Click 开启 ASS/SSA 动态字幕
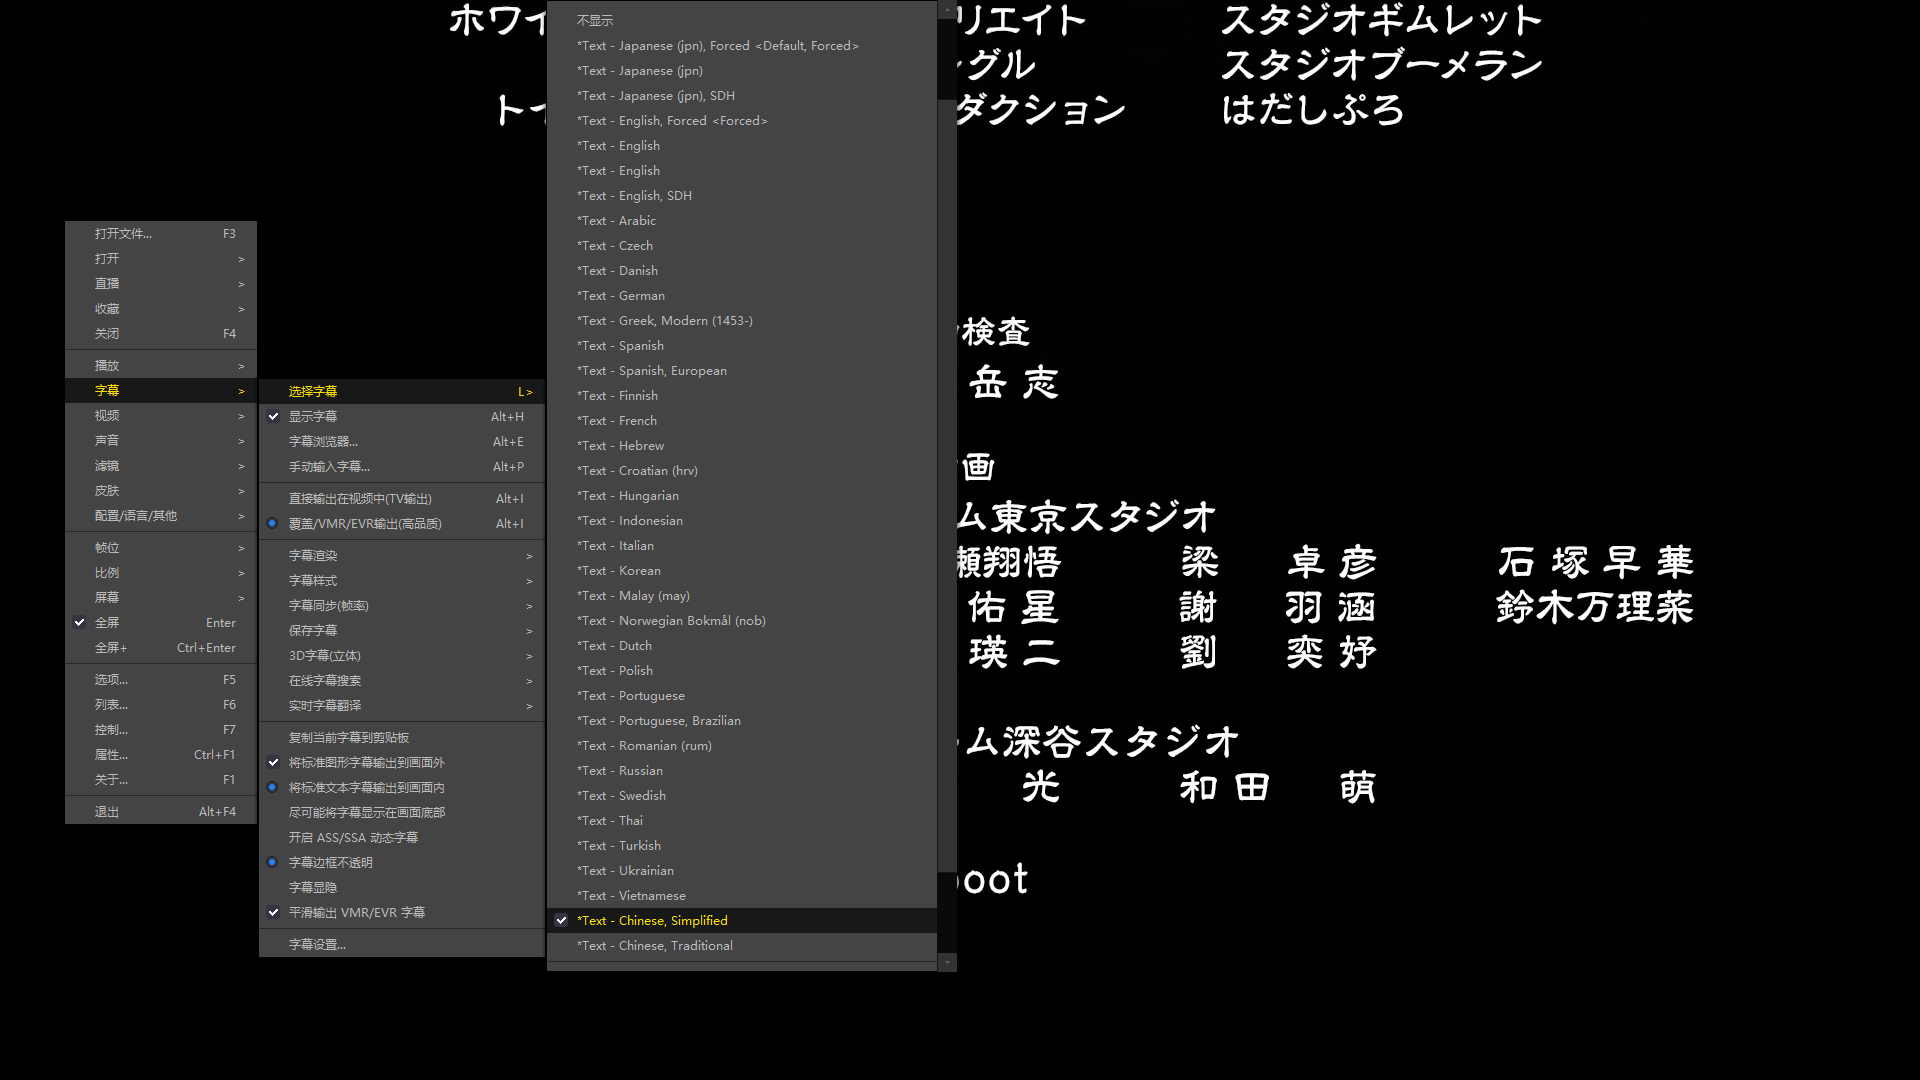The width and height of the screenshot is (1920, 1080). coord(401,837)
